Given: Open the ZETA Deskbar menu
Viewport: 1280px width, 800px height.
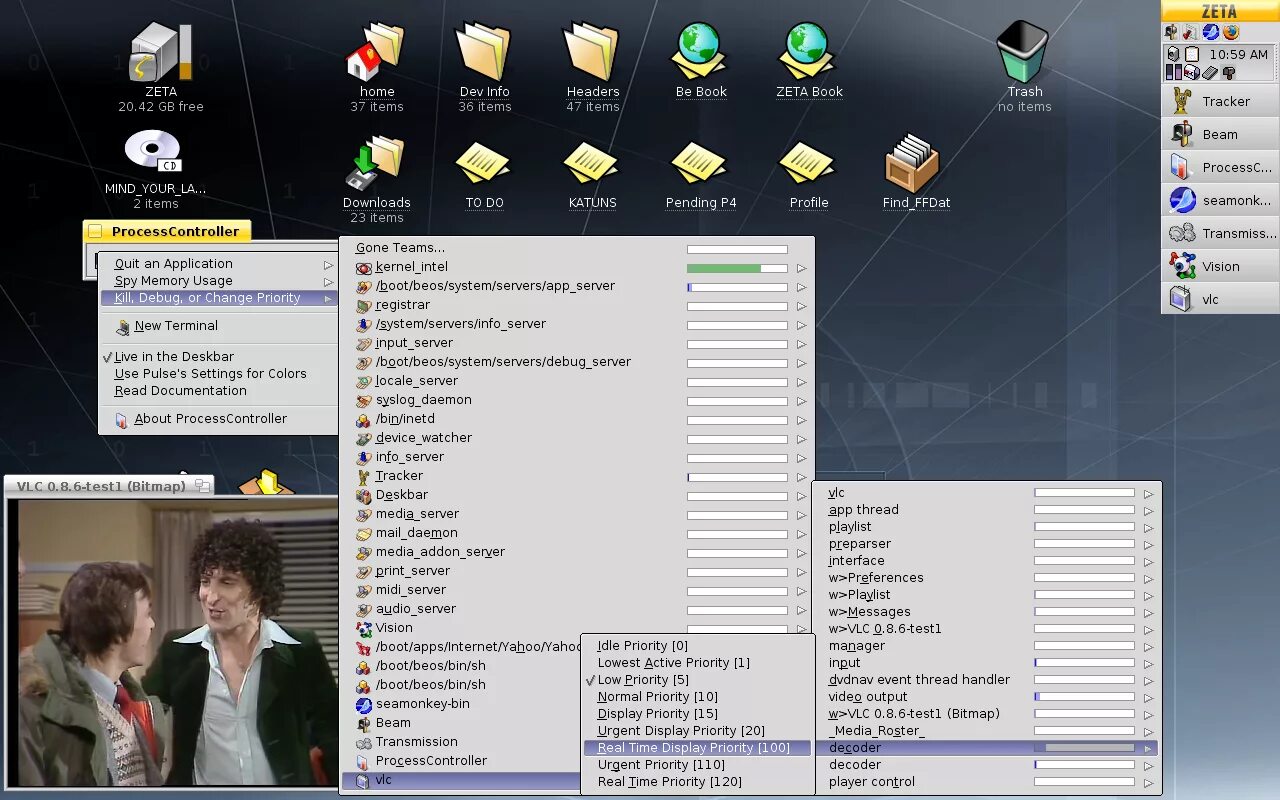Looking at the screenshot, I should tap(1220, 11).
